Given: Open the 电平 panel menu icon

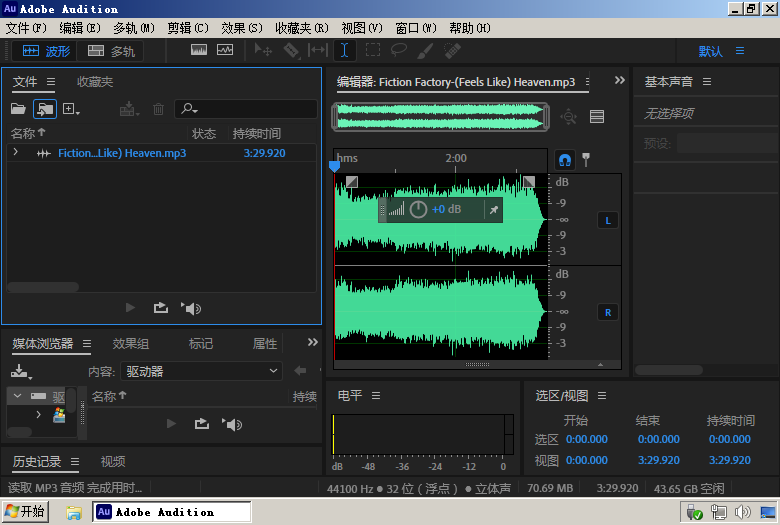Looking at the screenshot, I should 376,396.
